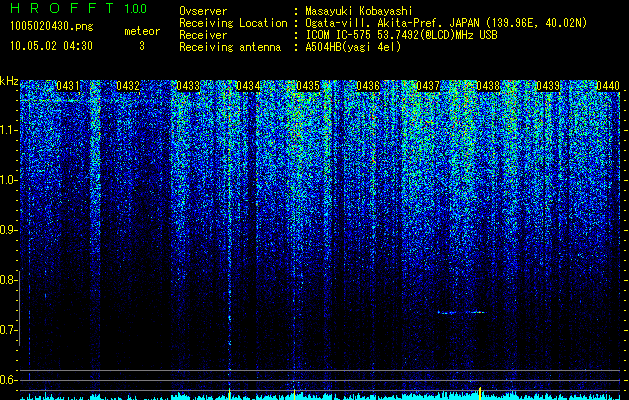Click the 0438 time marker
Image resolution: width=629 pixels, height=400 pixels.
pyautogui.click(x=488, y=86)
